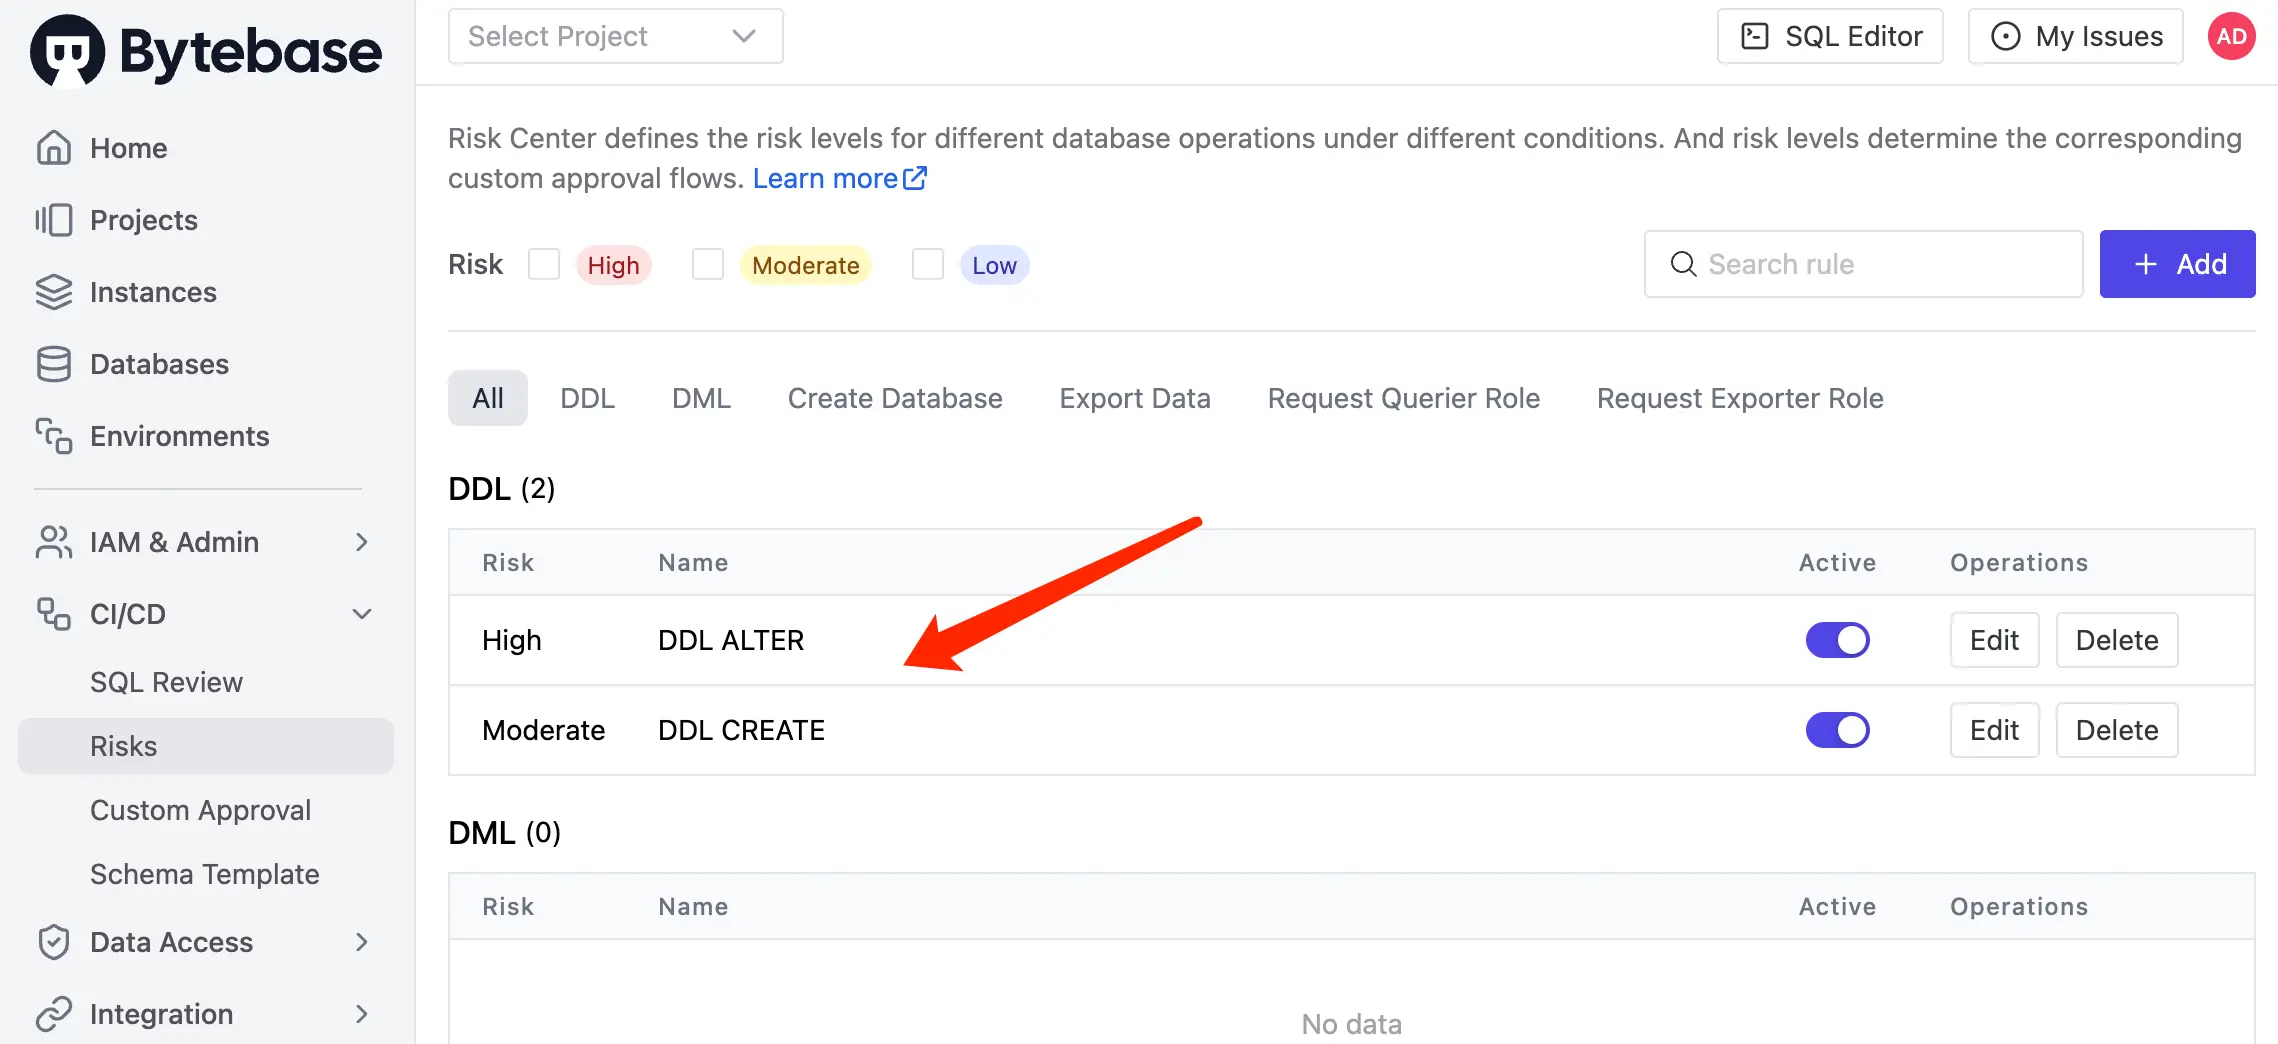The image size is (2278, 1044).
Task: Switch to the Export Data tab
Action: [x=1135, y=398]
